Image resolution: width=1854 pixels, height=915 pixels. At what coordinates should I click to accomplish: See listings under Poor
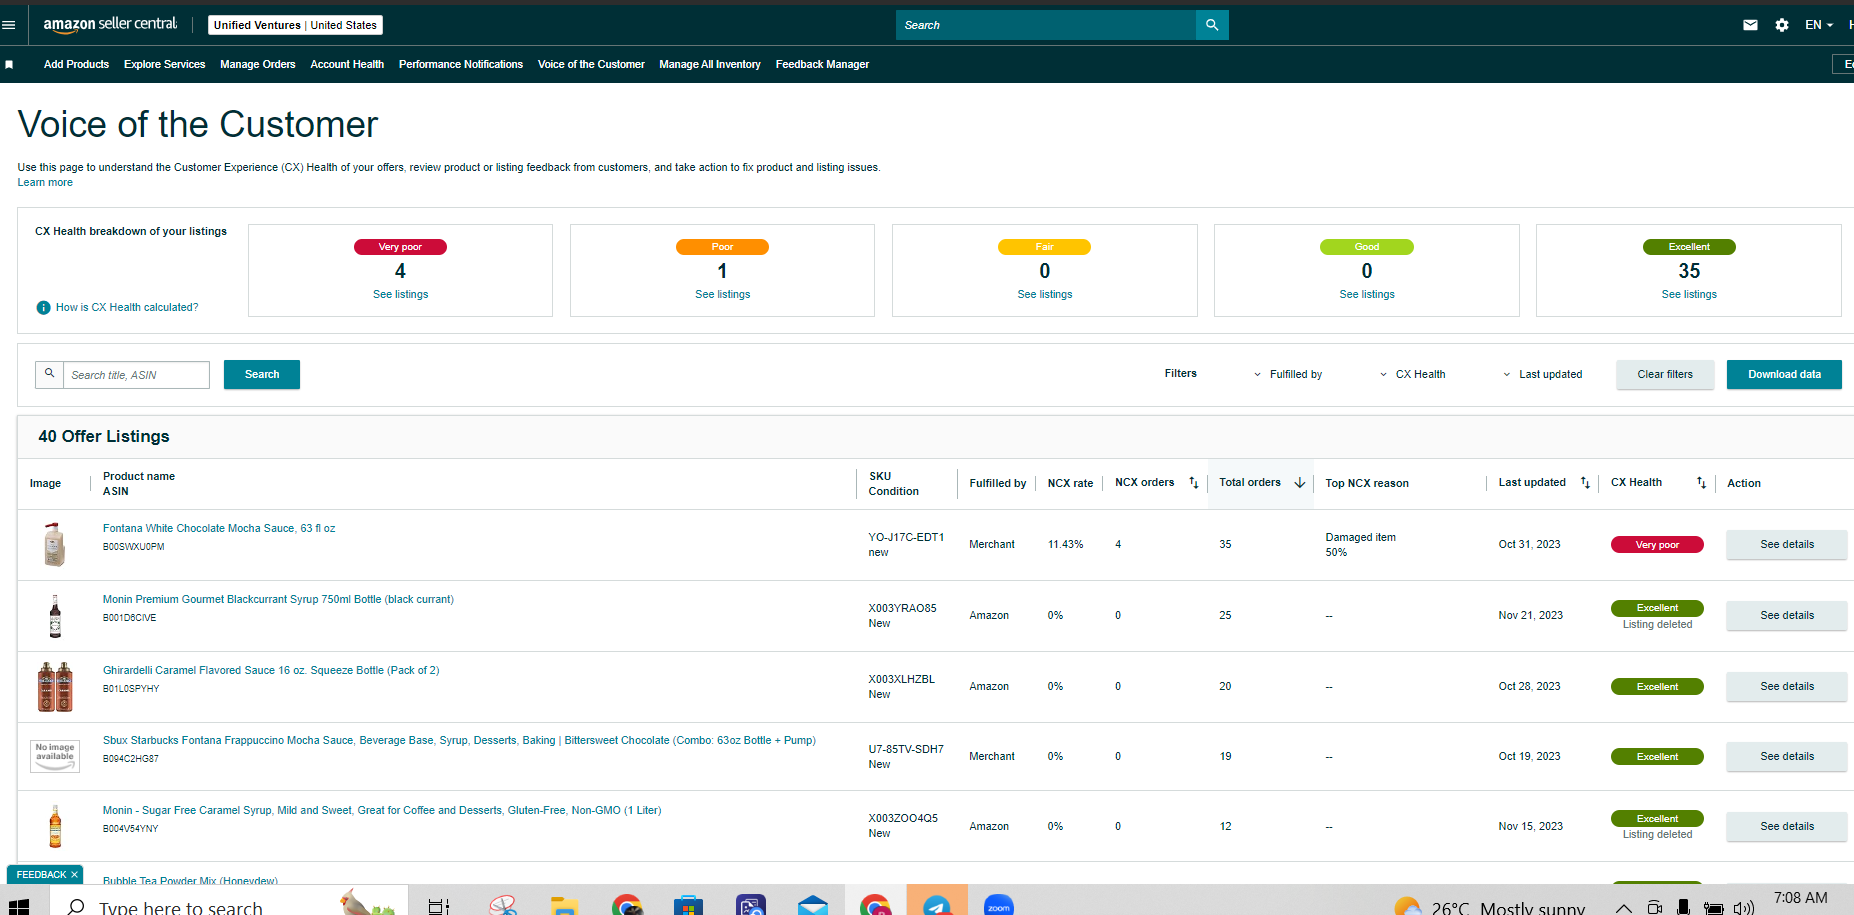point(722,295)
